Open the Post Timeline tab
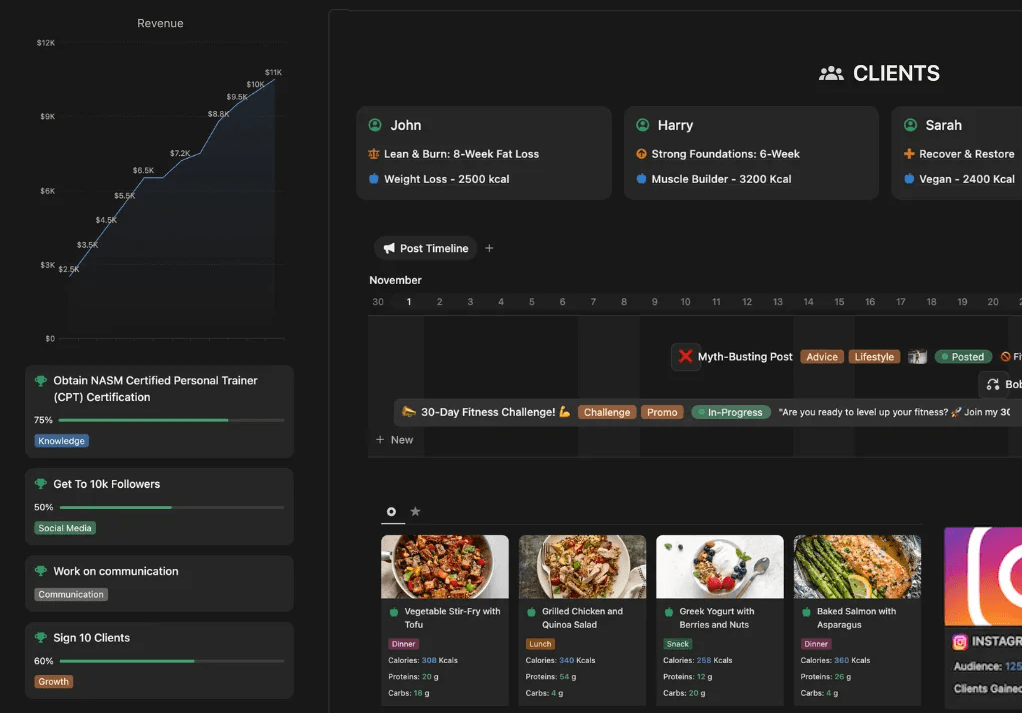This screenshot has height=713, width=1022. [426, 248]
